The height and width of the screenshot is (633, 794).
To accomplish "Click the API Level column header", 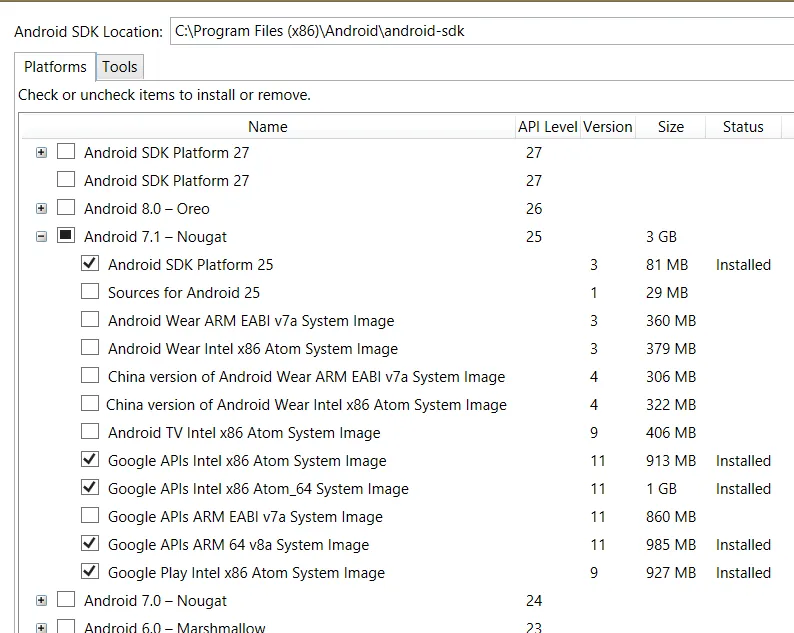I will 547,127.
